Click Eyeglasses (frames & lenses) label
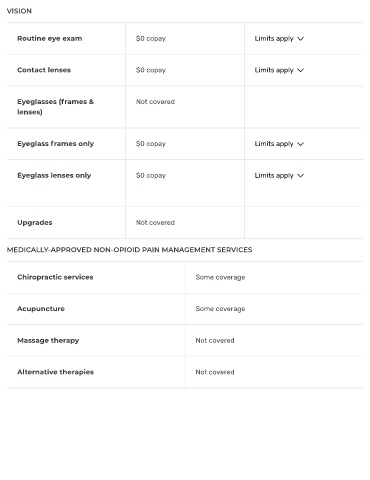The image size is (370, 480). pos(56,107)
